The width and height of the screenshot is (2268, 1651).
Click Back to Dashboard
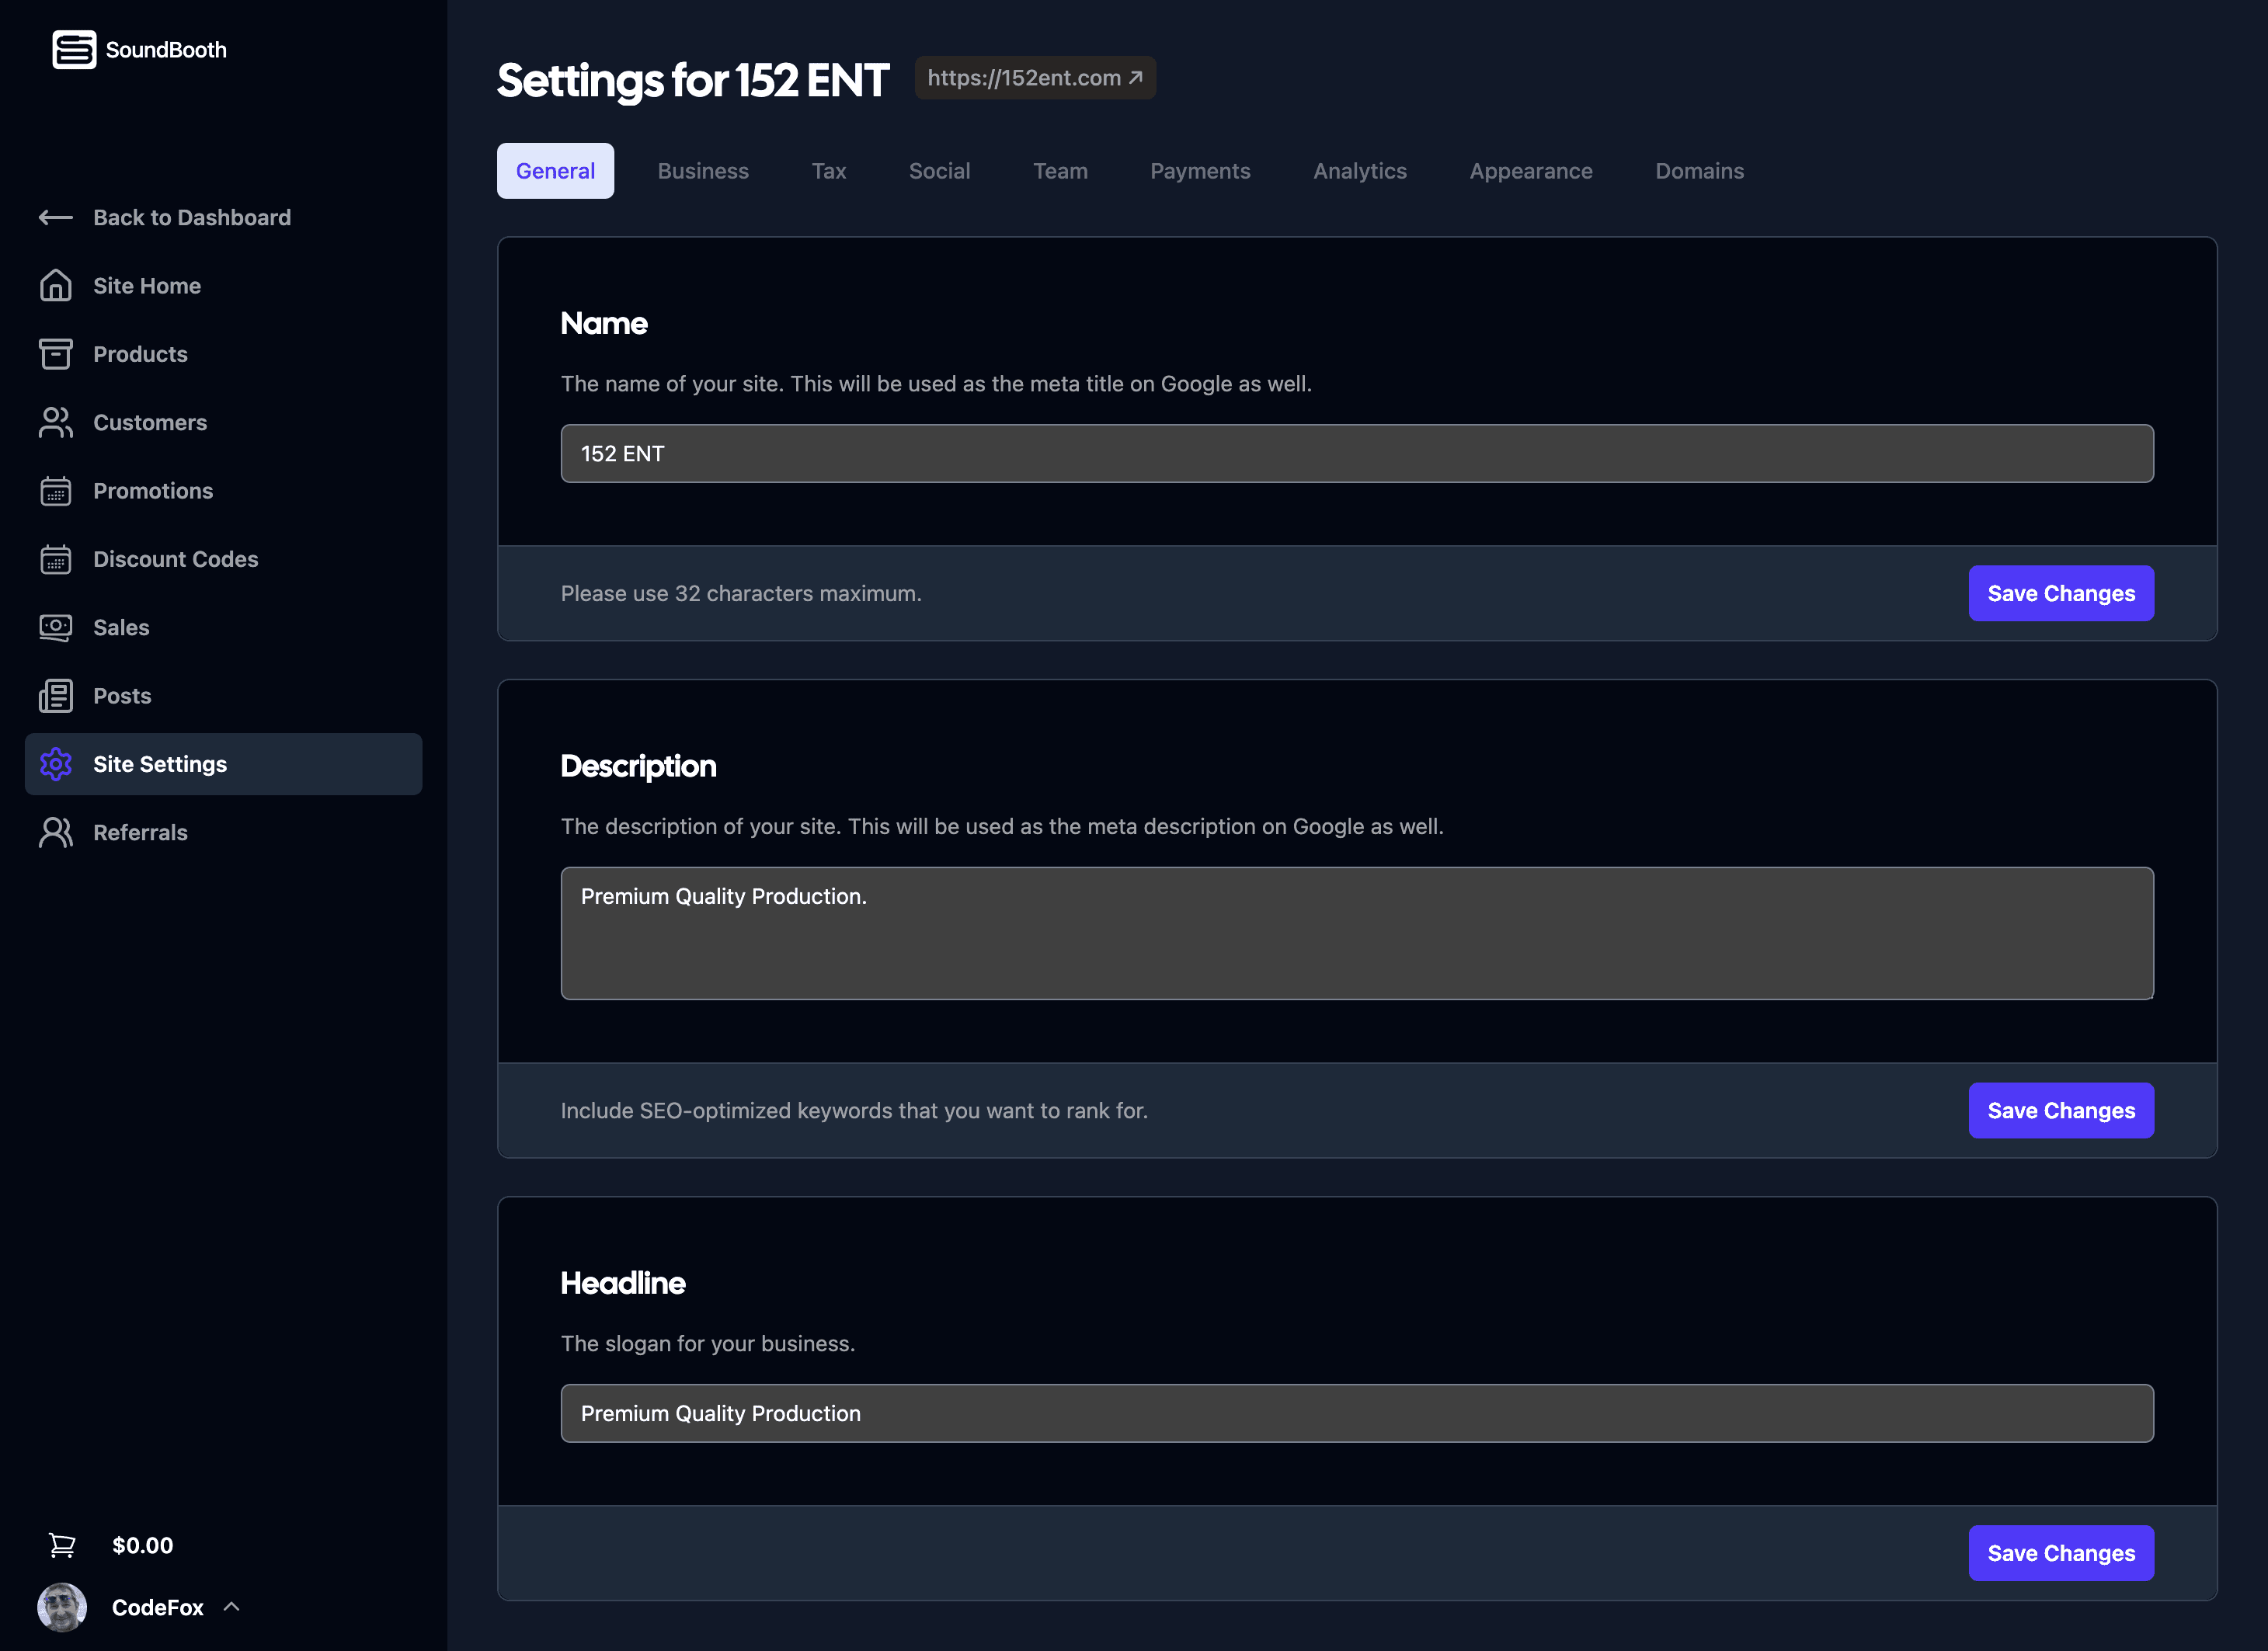point(192,217)
